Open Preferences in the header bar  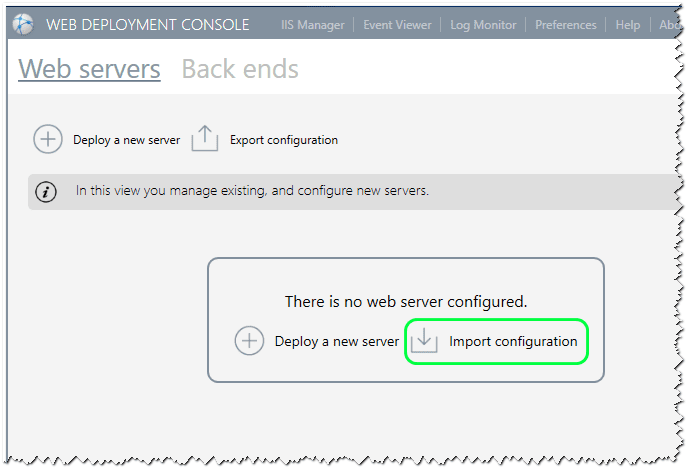click(565, 25)
